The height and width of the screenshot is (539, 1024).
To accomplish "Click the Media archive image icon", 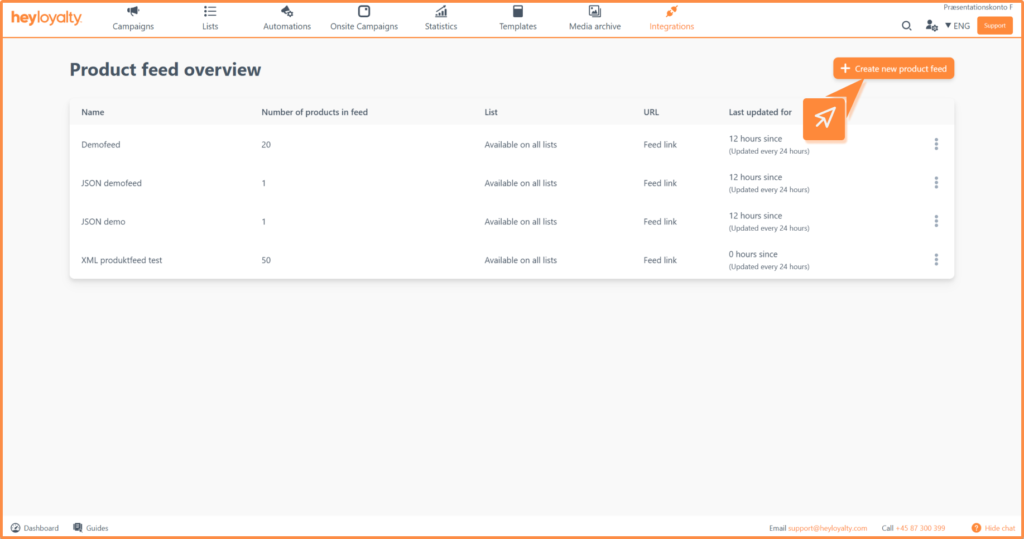I will pyautogui.click(x=595, y=11).
